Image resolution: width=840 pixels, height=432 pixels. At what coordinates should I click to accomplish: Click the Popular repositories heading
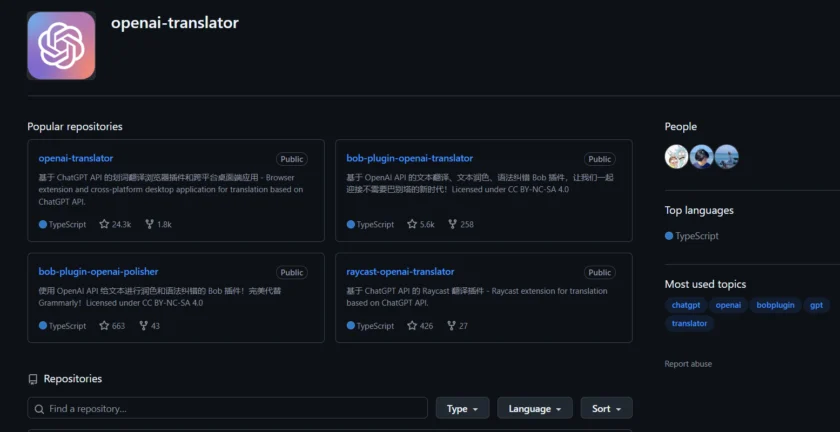pos(75,126)
